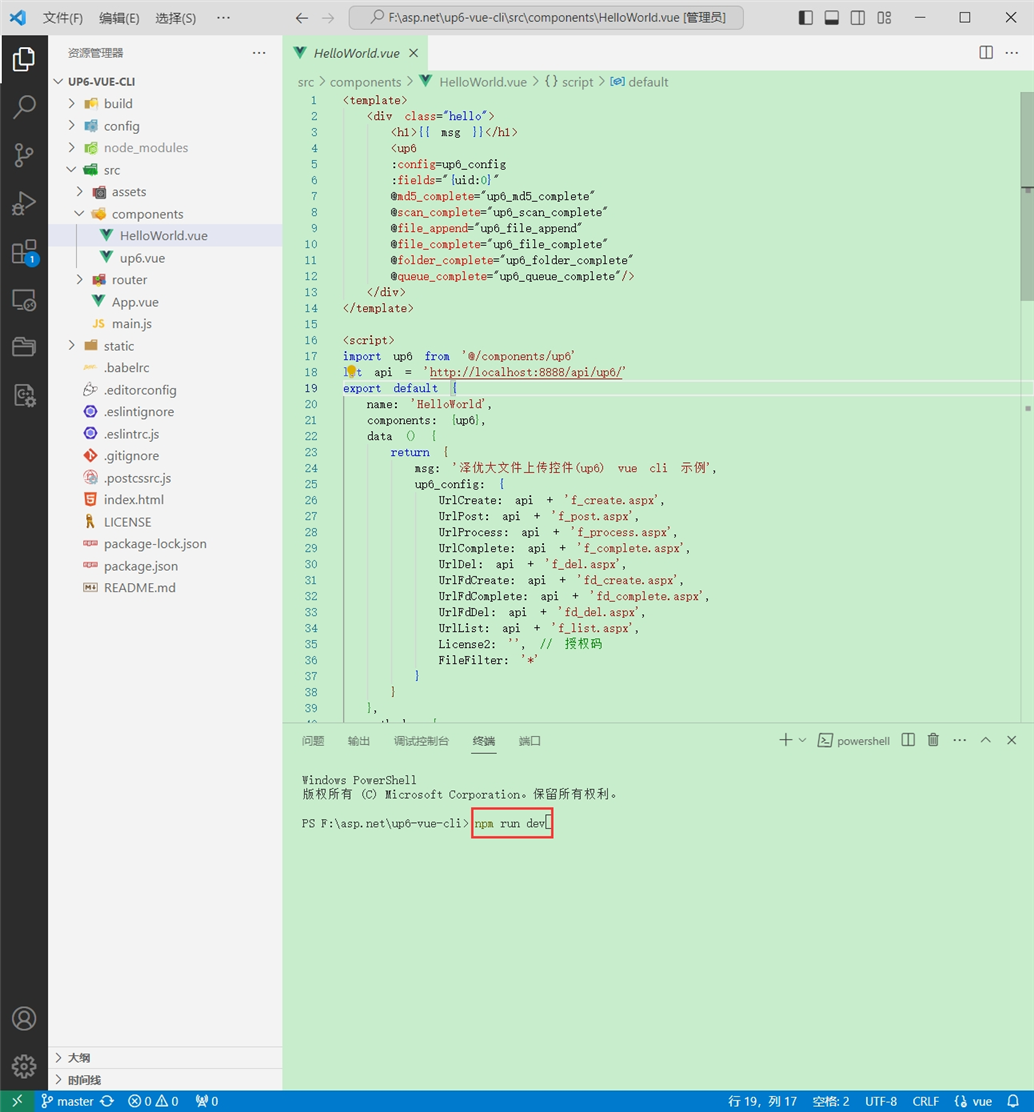
Task: Open the 文件 menu
Action: coord(62,17)
